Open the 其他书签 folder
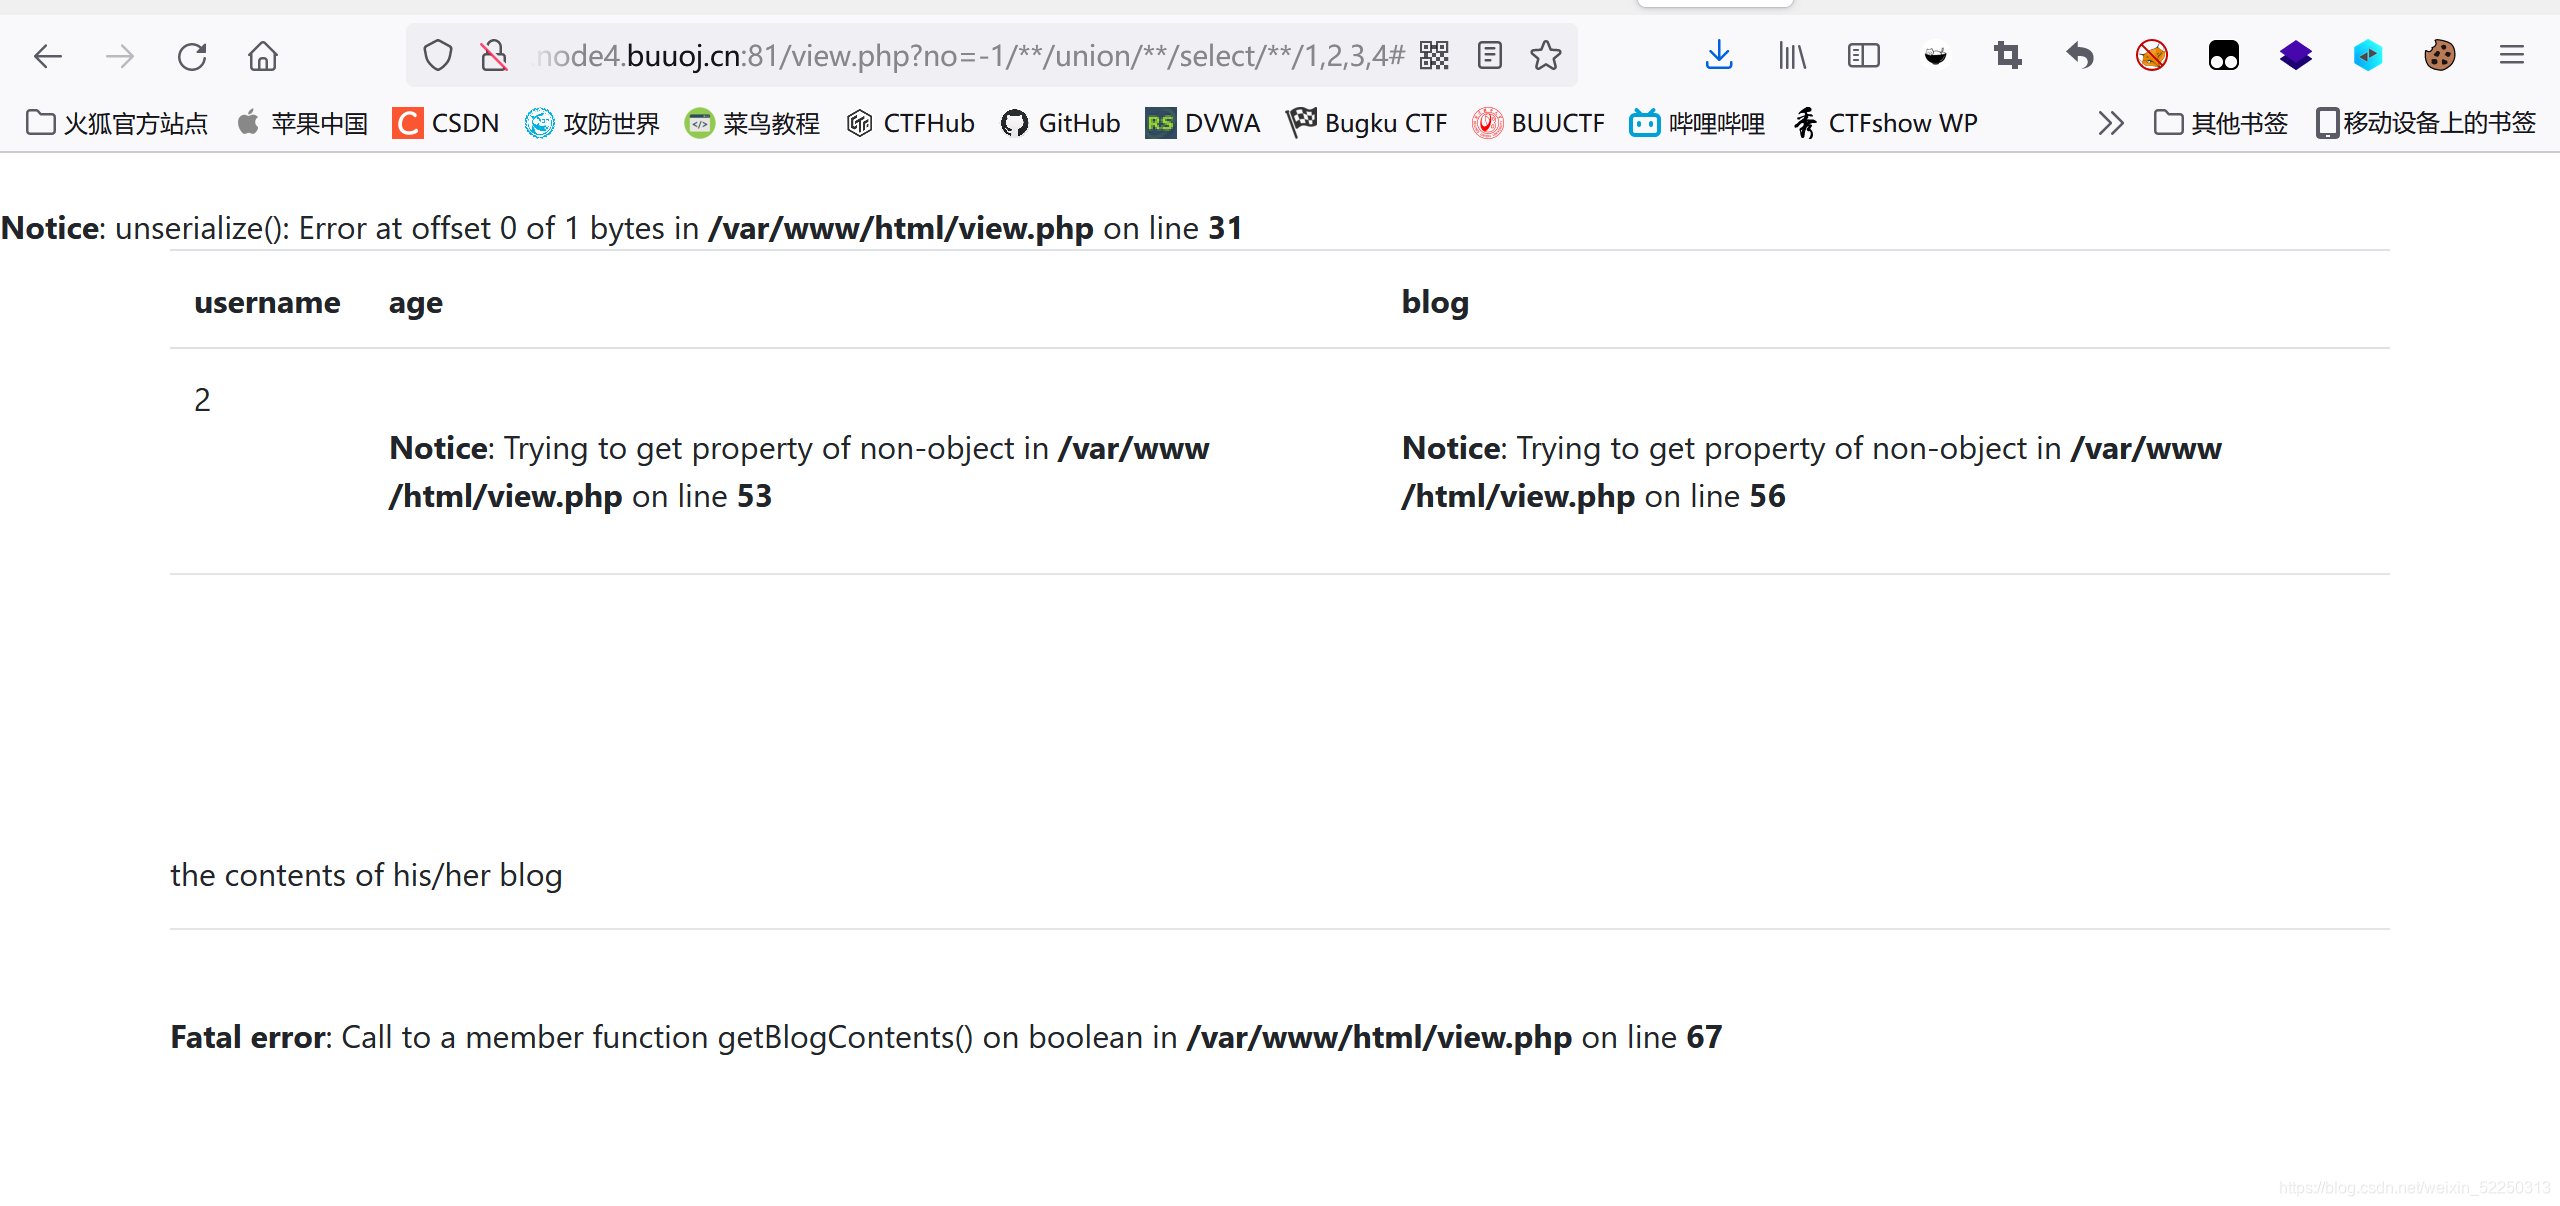 2221,124
